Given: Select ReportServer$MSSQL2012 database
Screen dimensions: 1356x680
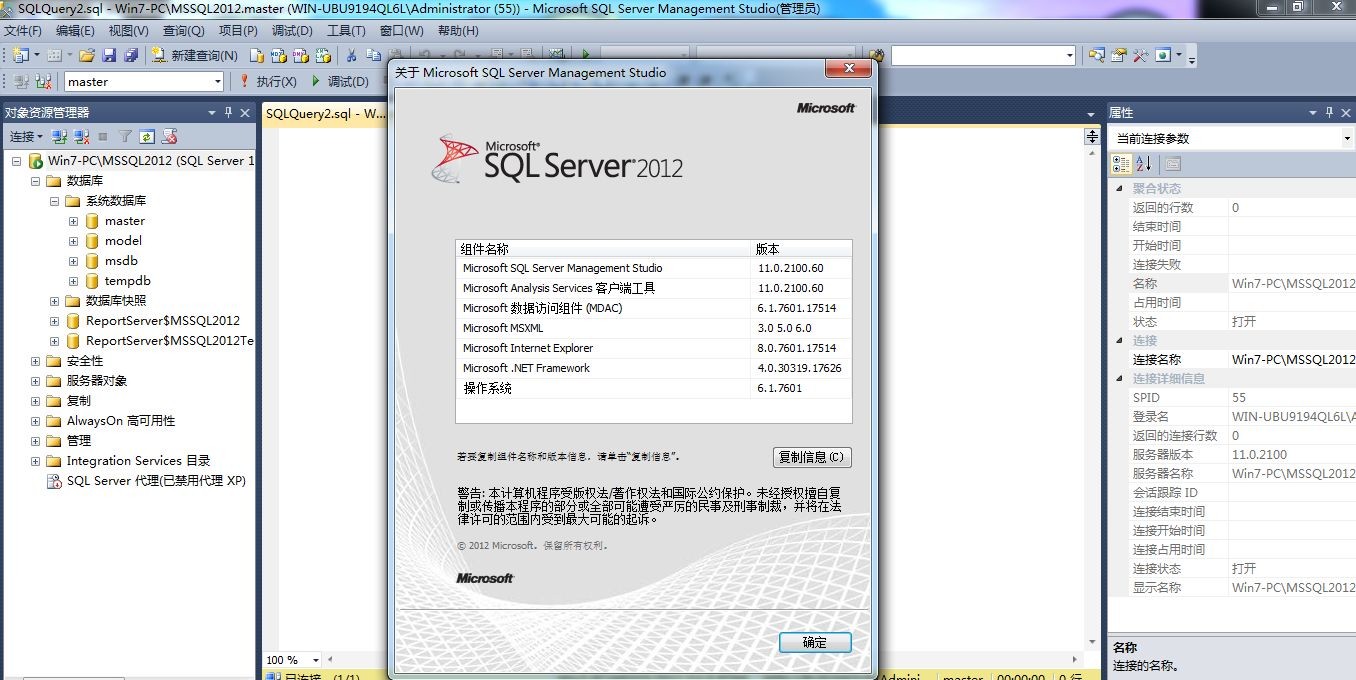Looking at the screenshot, I should [162, 321].
